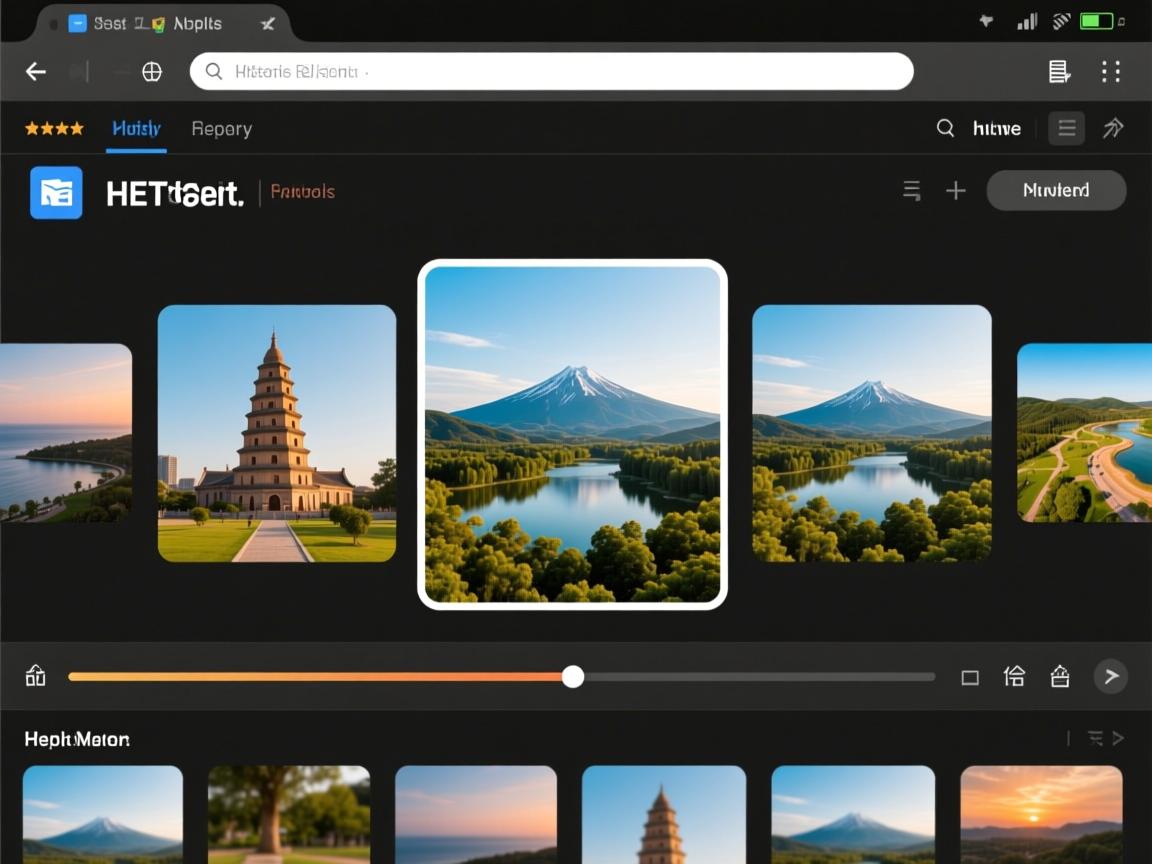Switch to the Repery tab
1152x864 pixels.
click(221, 128)
